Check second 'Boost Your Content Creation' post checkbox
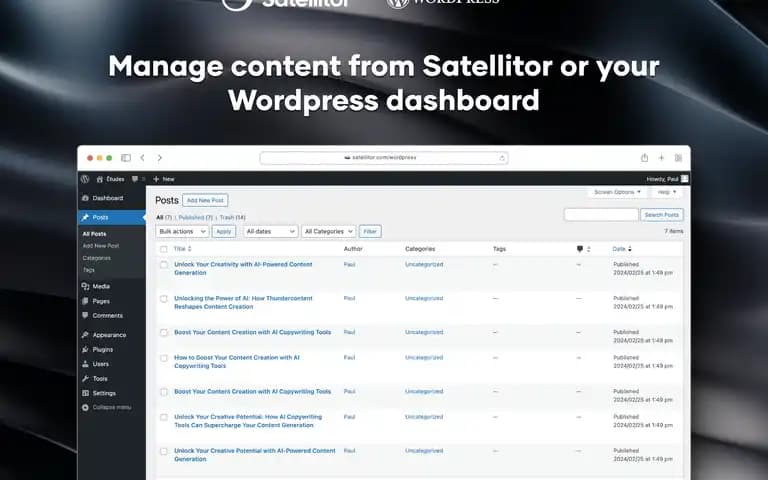The width and height of the screenshot is (768, 480). coord(164,392)
